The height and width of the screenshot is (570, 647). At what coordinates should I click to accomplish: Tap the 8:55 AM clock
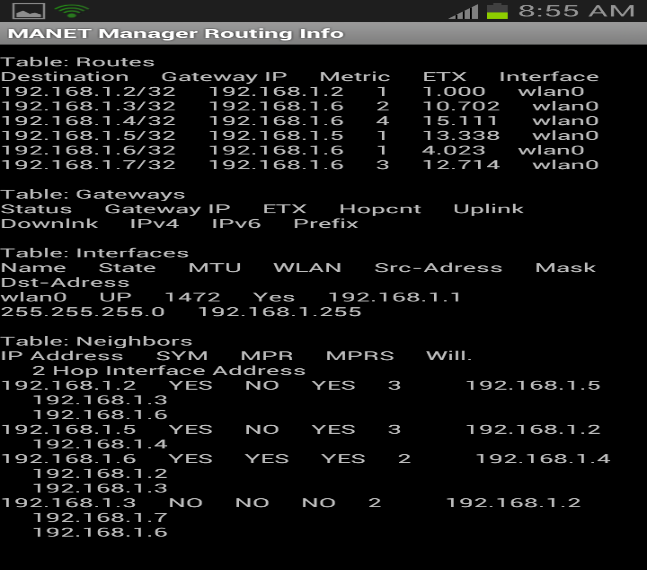(x=577, y=11)
